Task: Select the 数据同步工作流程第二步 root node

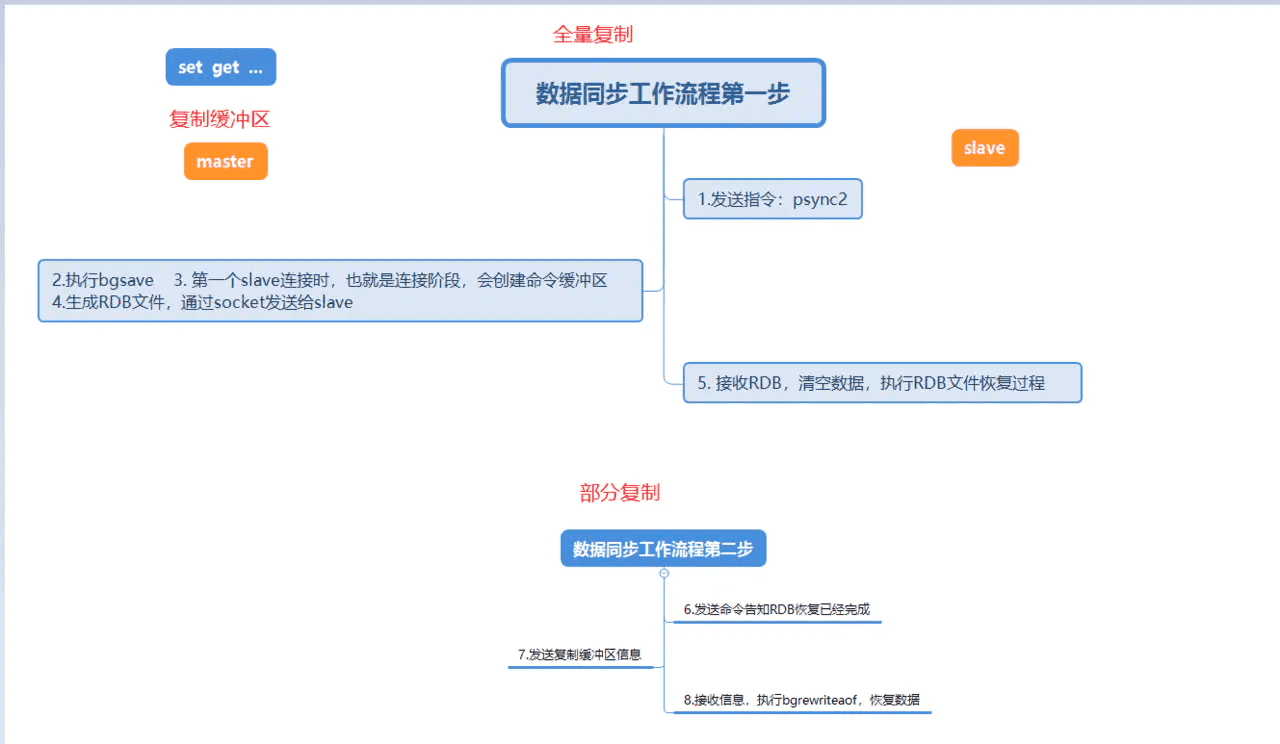Action: pyautogui.click(x=663, y=548)
